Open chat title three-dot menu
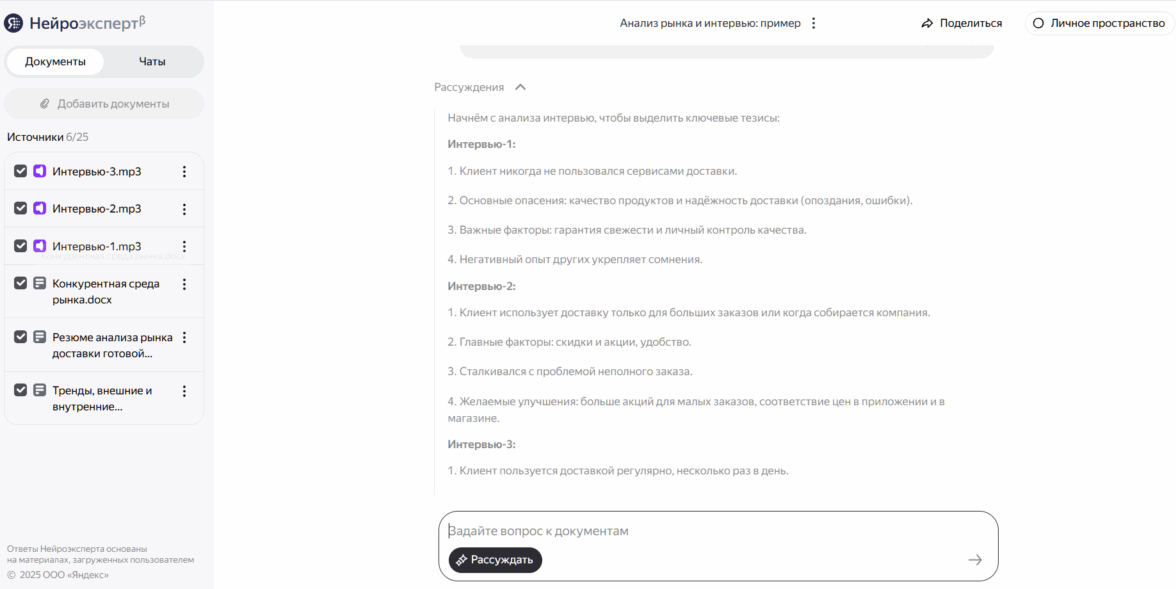This screenshot has height=589, width=1176. tap(813, 23)
